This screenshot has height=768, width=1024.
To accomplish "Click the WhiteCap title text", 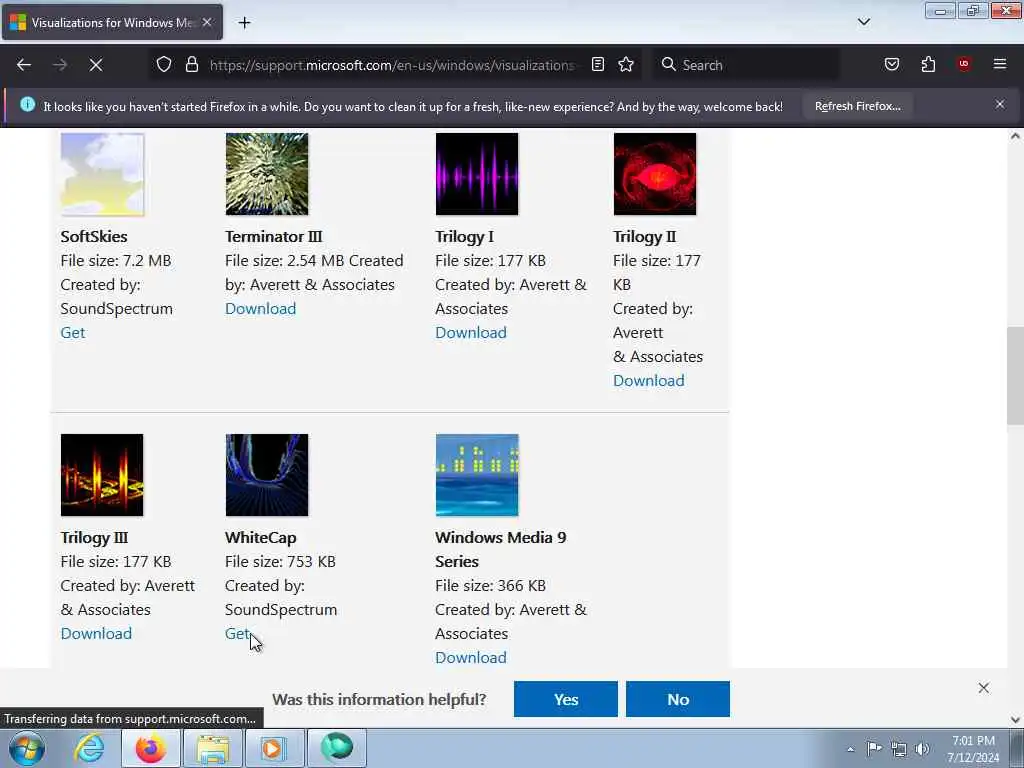I will [x=261, y=537].
